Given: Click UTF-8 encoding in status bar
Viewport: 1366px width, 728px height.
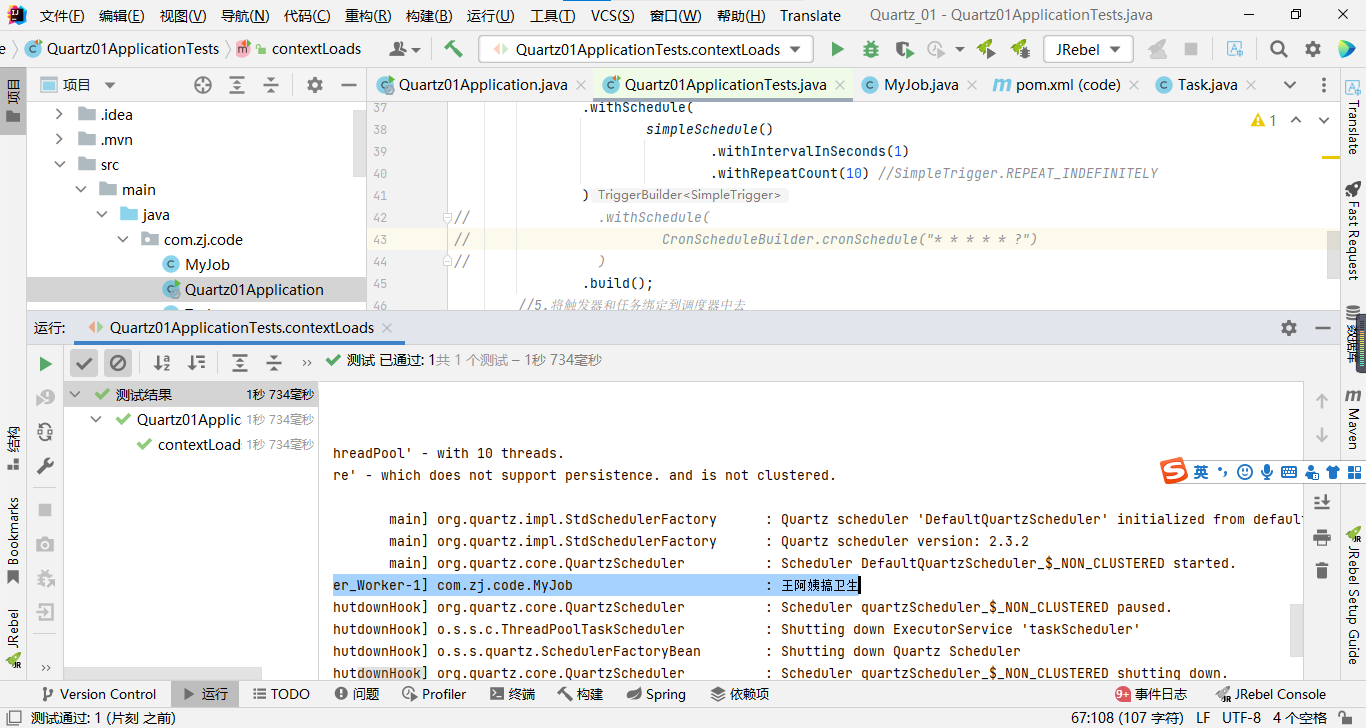Looking at the screenshot, I should click(1241, 717).
